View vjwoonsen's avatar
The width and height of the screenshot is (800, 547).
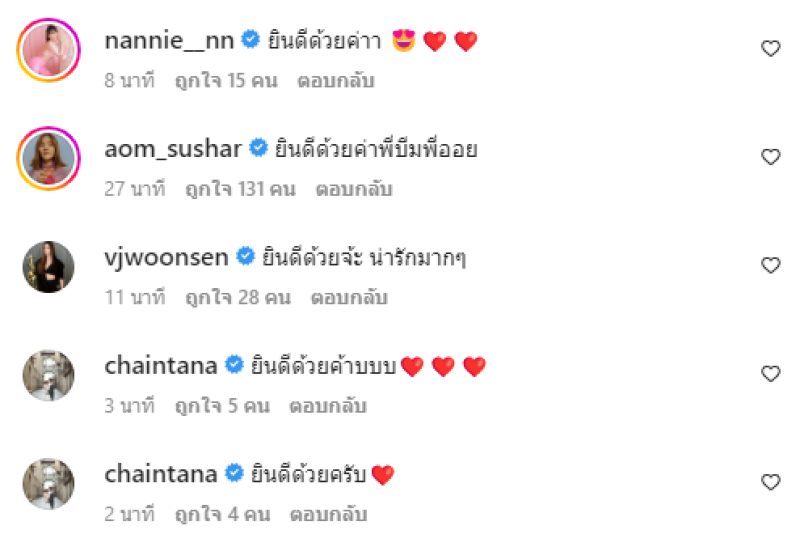(x=48, y=267)
